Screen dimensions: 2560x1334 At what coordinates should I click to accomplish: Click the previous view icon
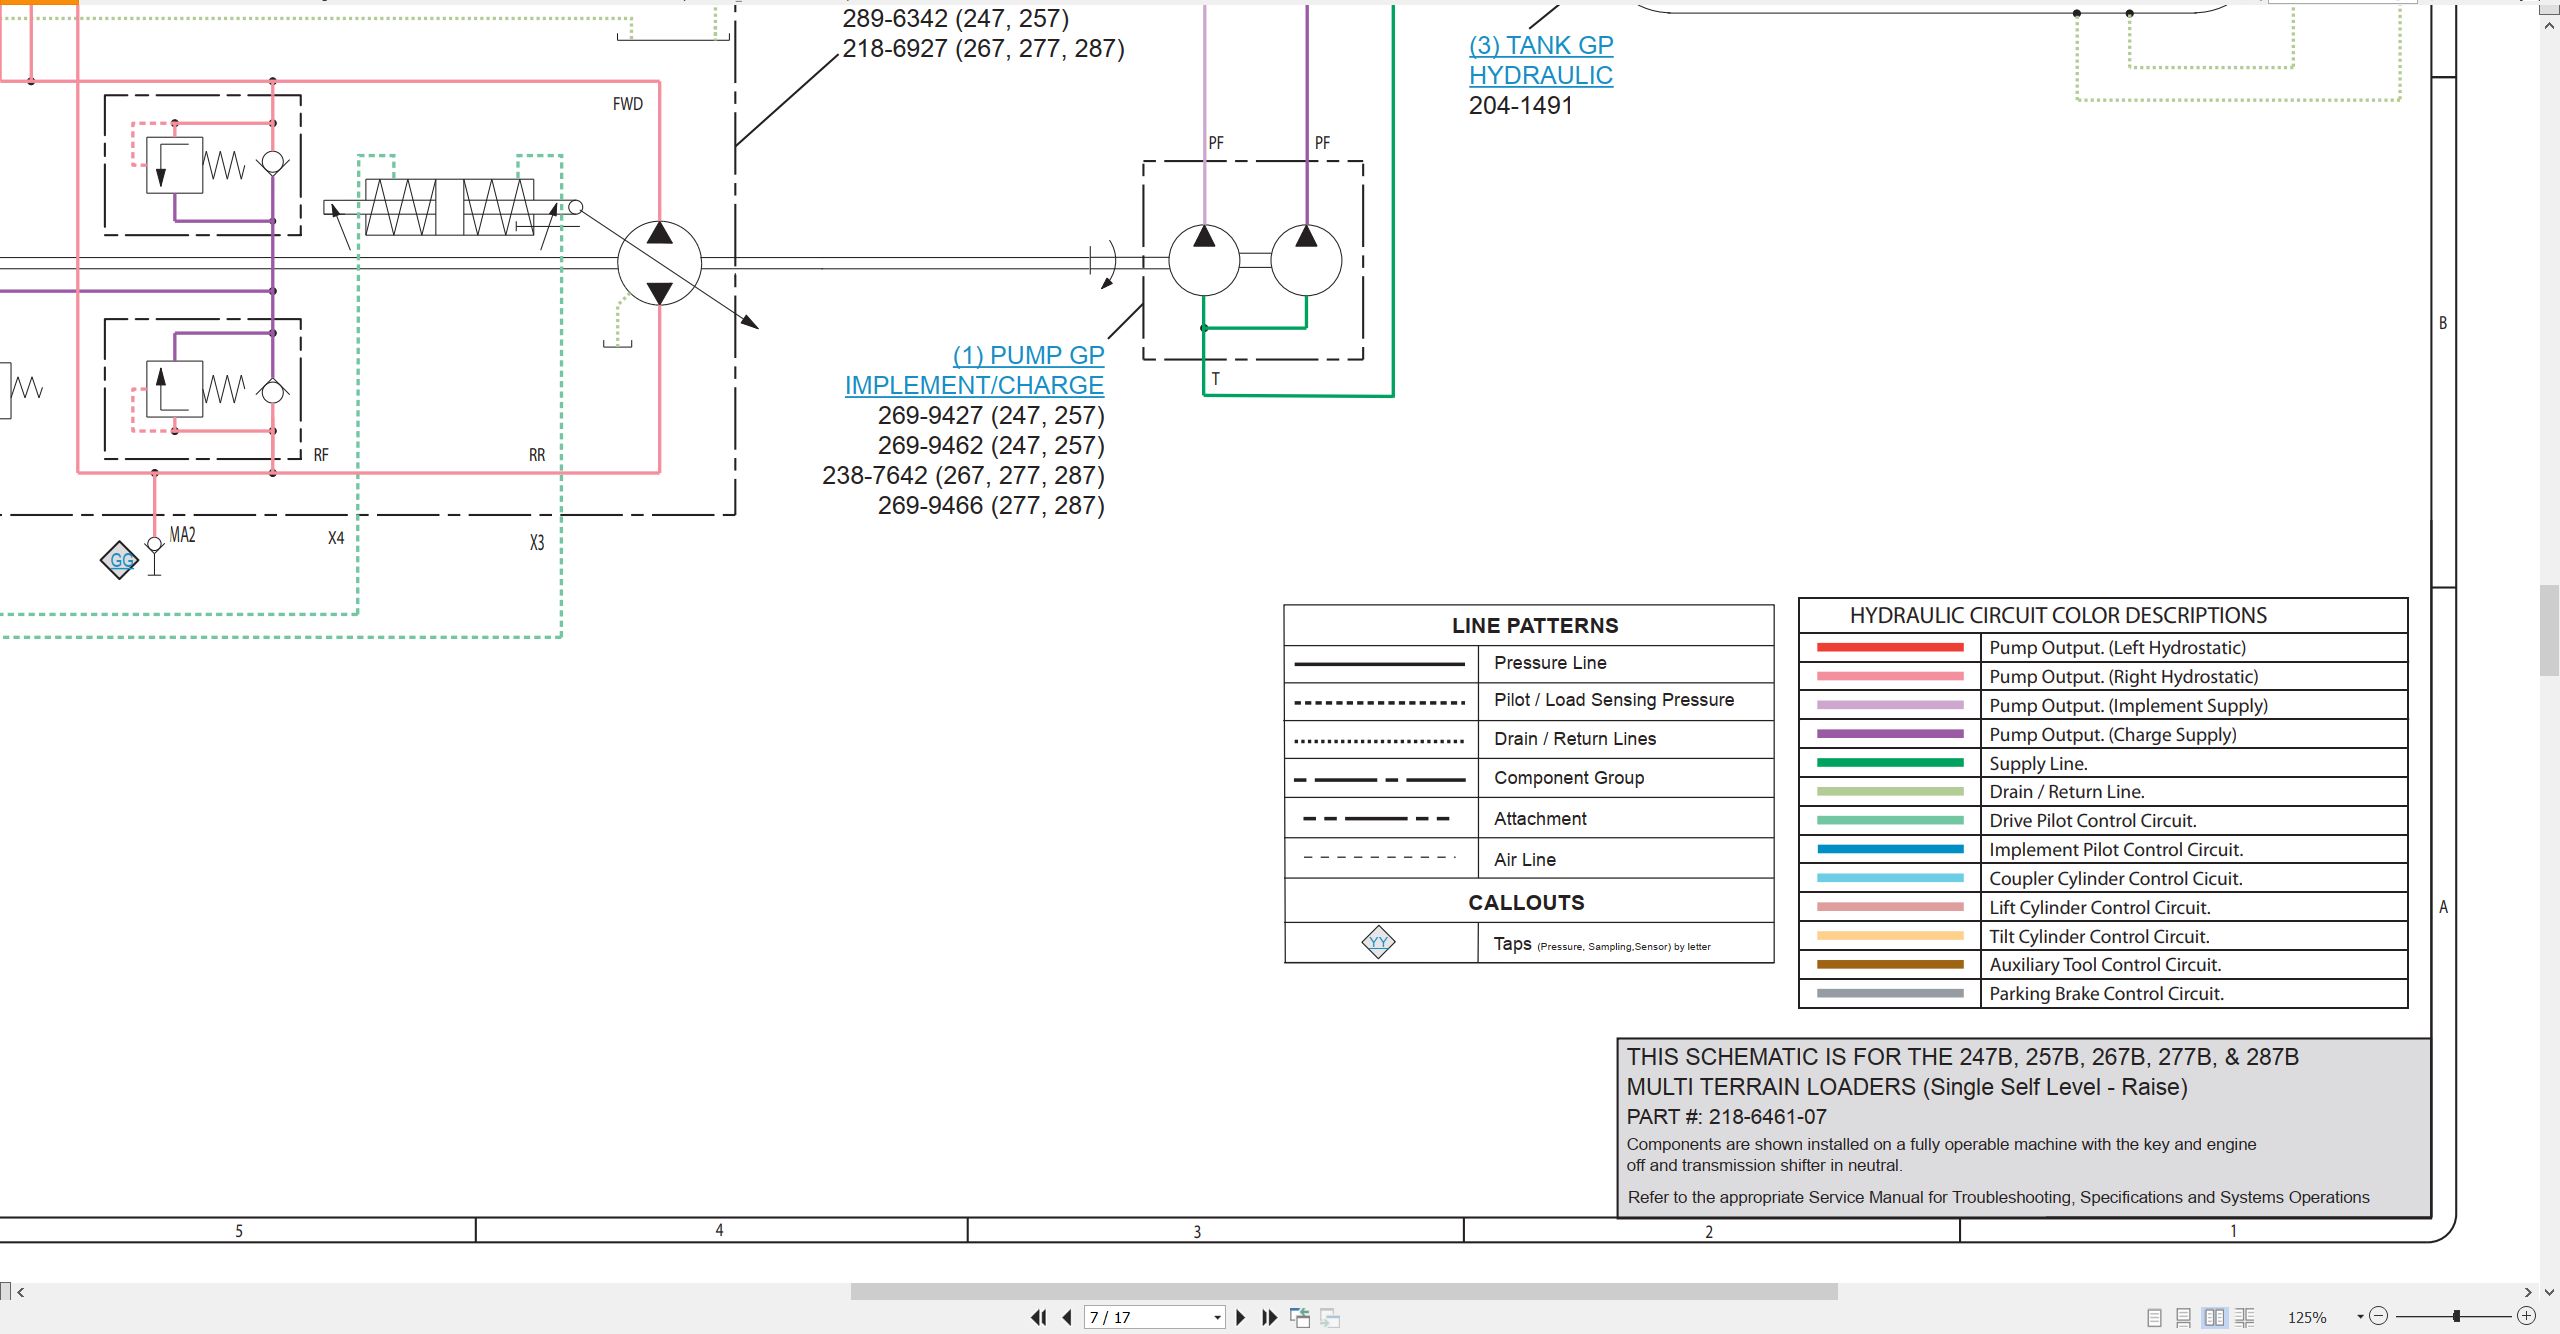(1300, 1317)
